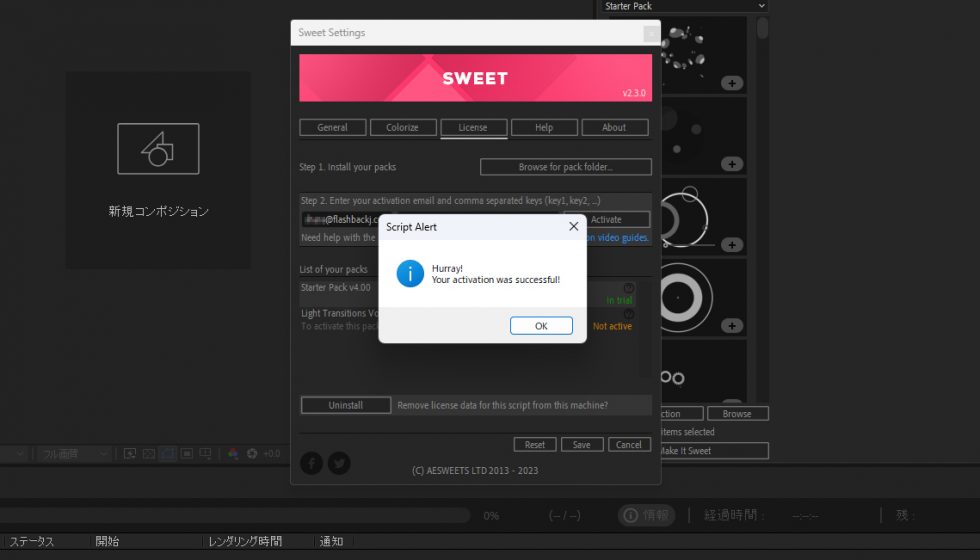Switch to the About tab

click(x=614, y=128)
